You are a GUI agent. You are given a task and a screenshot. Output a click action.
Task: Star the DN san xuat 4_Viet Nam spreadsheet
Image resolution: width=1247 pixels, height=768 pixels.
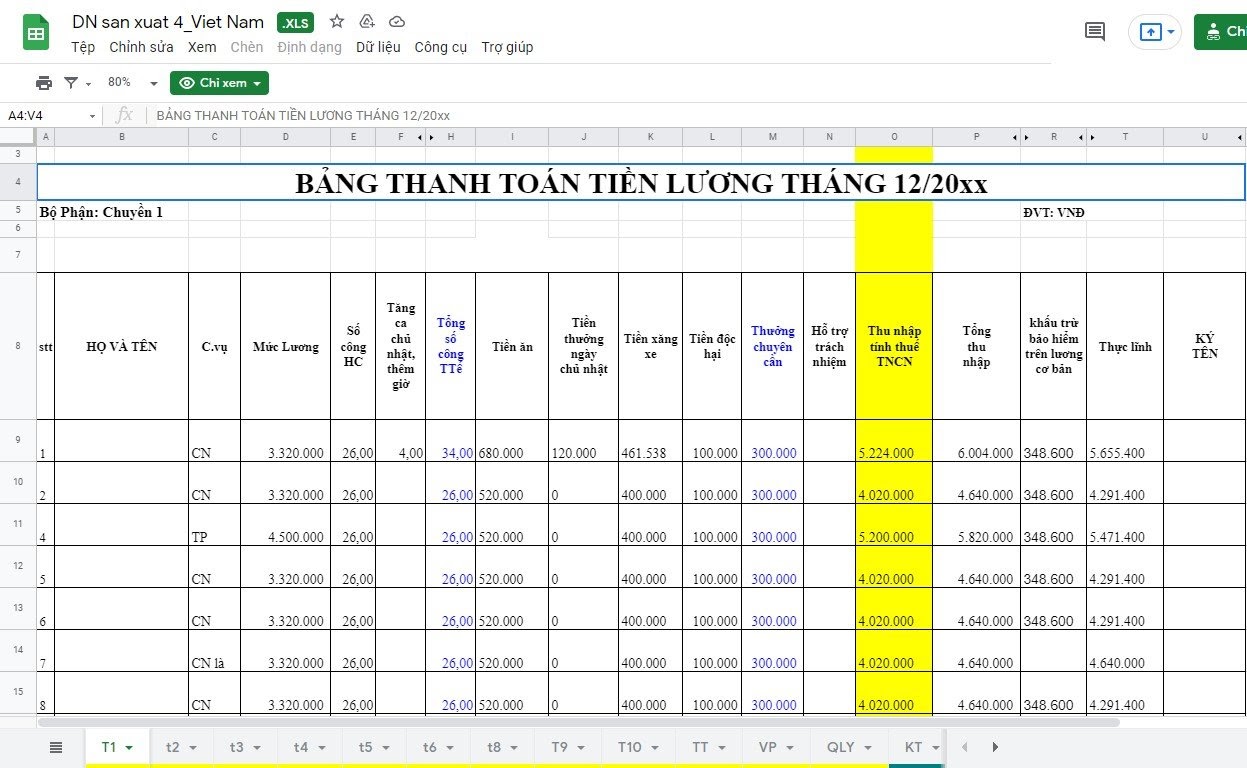[x=336, y=21]
